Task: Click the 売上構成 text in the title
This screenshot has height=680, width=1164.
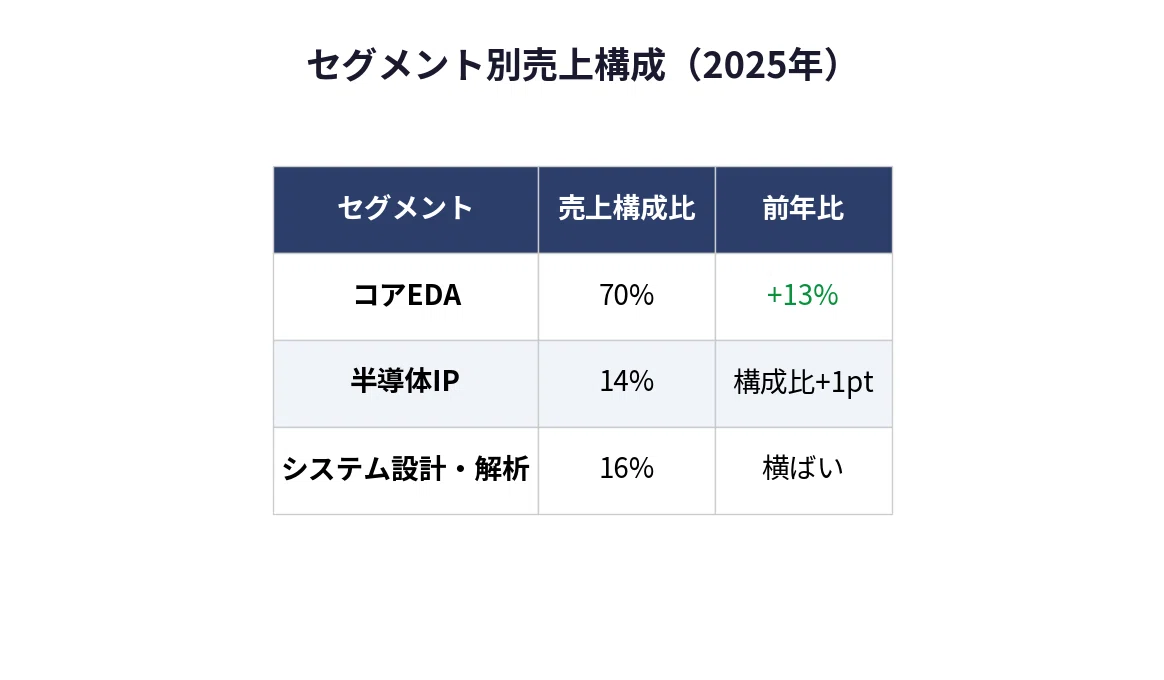Action: click(x=593, y=65)
